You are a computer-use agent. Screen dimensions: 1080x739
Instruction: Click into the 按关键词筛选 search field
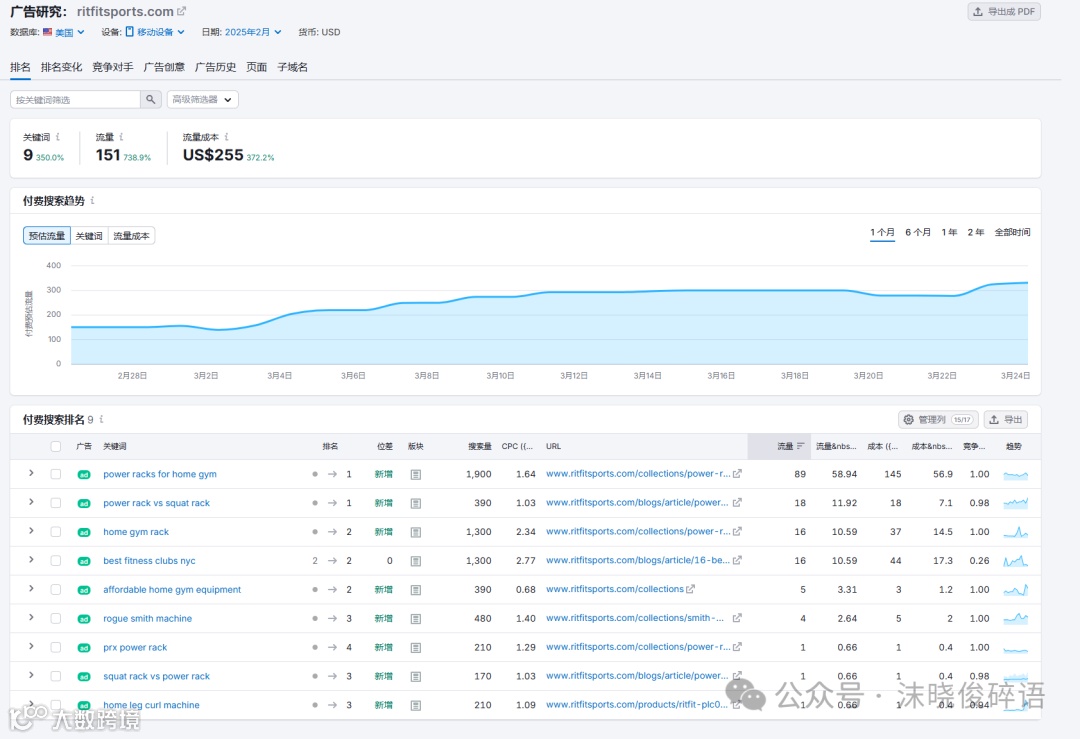pyautogui.click(x=75, y=100)
